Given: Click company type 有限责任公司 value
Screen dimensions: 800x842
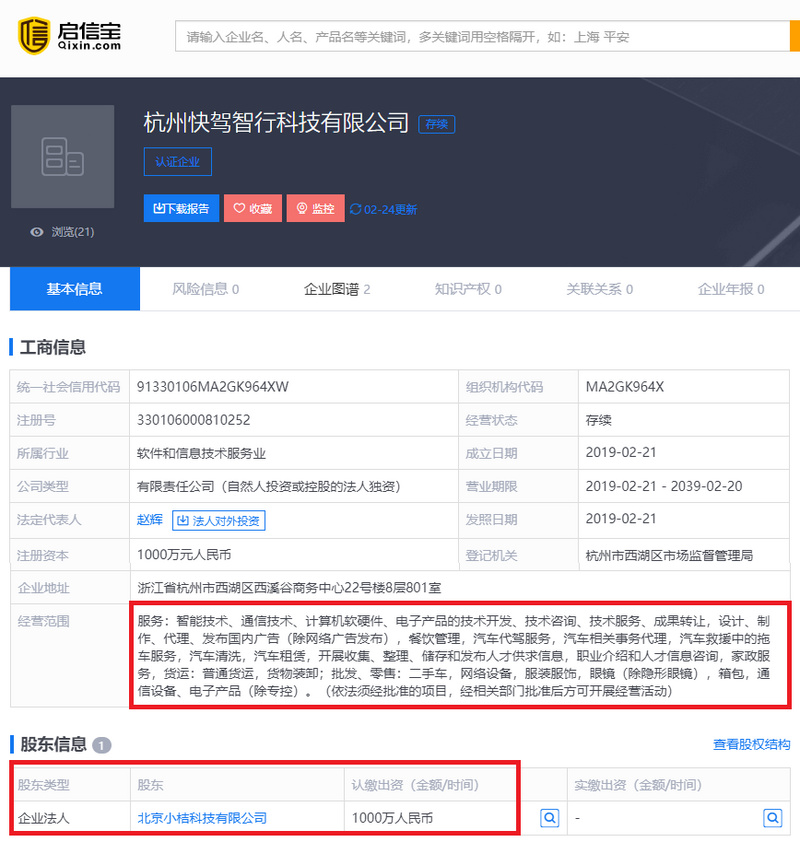Looking at the screenshot, I should point(268,487).
